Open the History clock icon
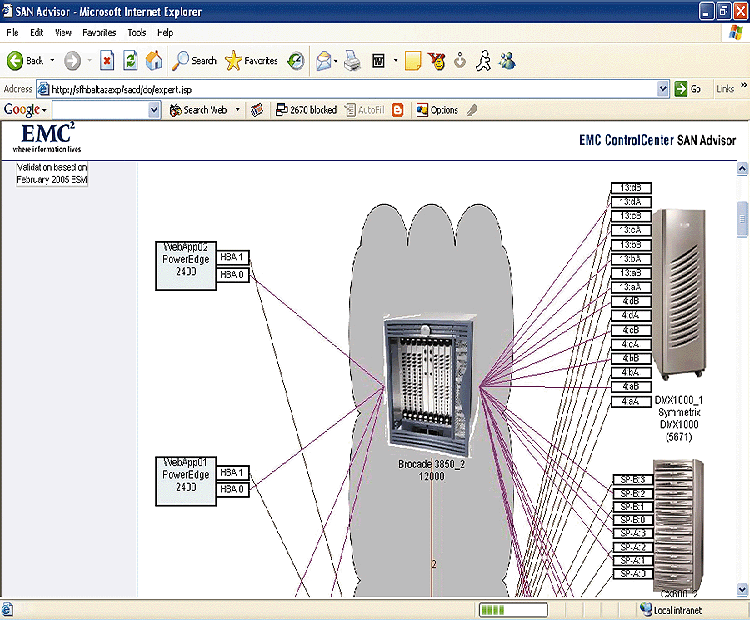 pos(296,61)
